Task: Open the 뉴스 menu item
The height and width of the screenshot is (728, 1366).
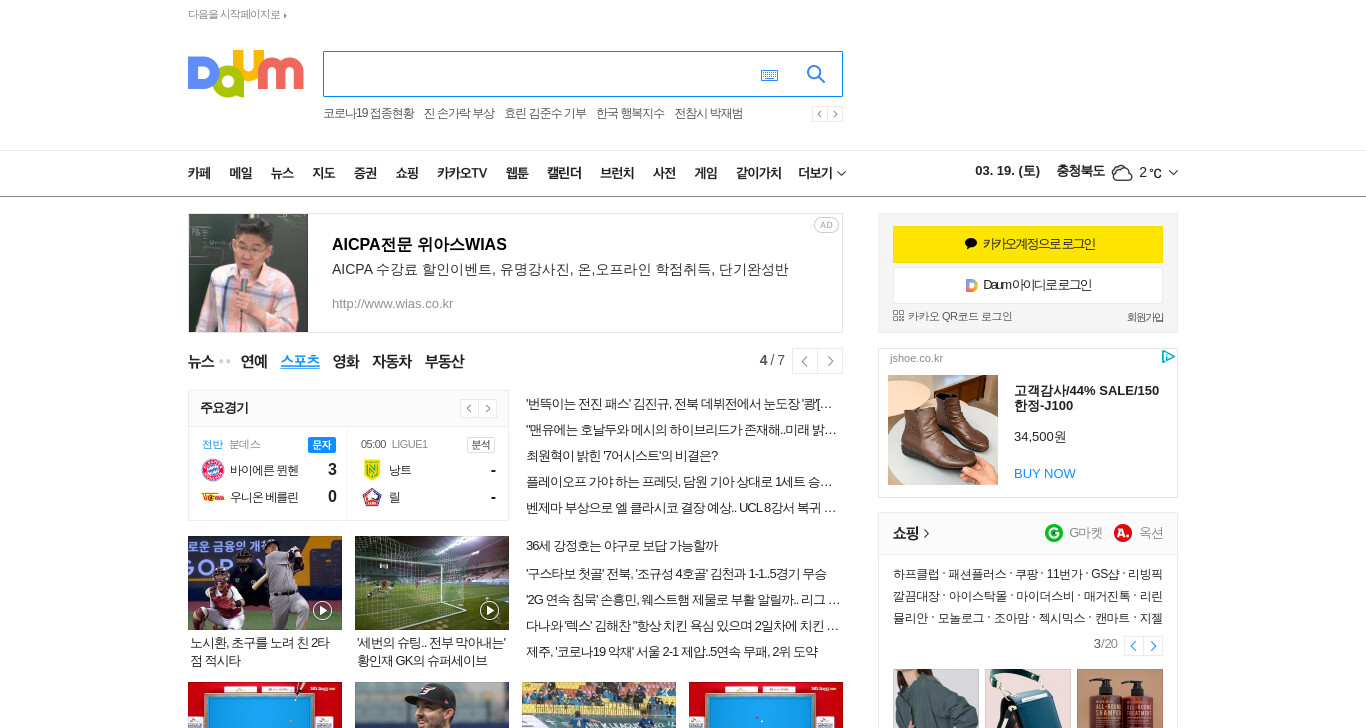Action: coord(282,173)
